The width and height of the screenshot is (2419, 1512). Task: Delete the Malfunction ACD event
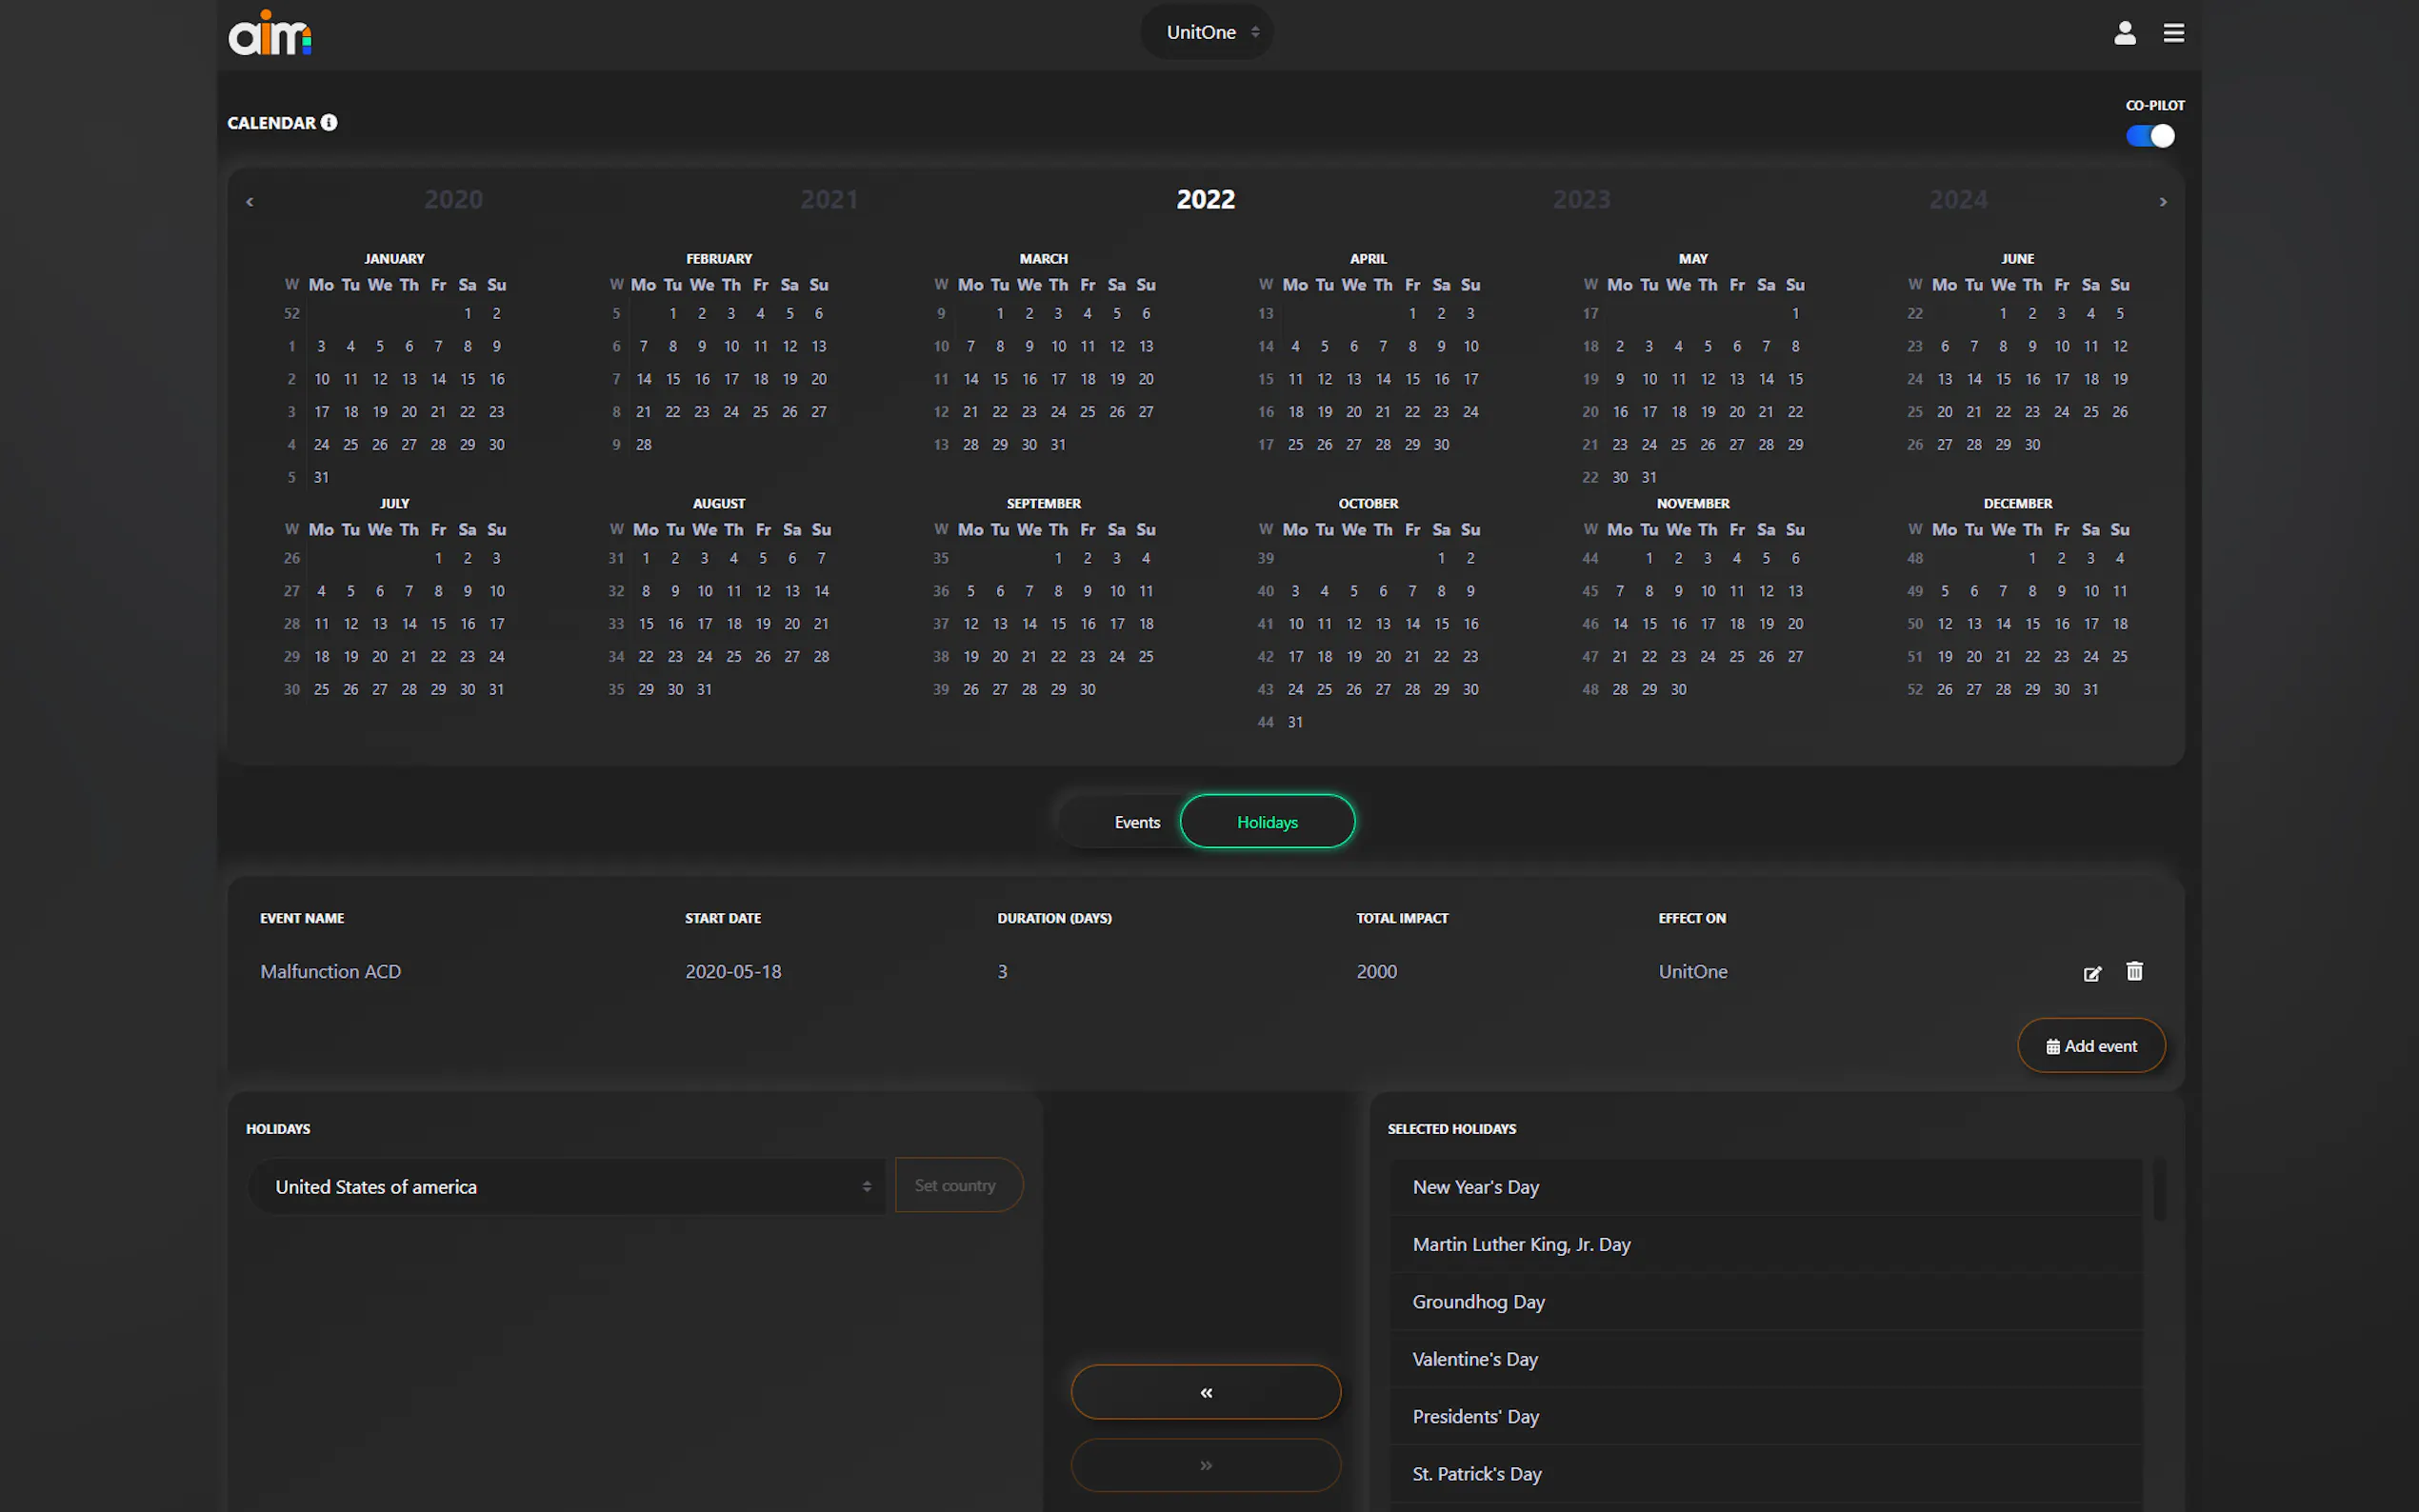click(2134, 971)
